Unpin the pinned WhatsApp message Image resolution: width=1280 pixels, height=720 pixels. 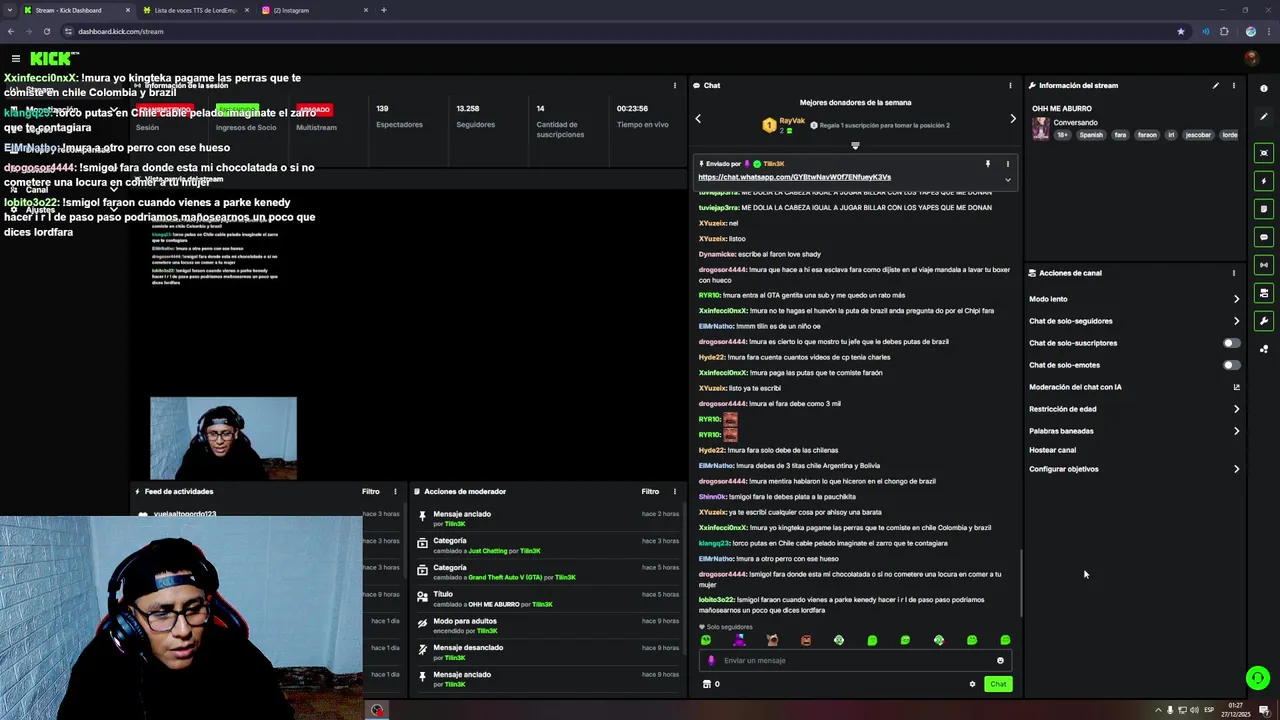point(987,164)
